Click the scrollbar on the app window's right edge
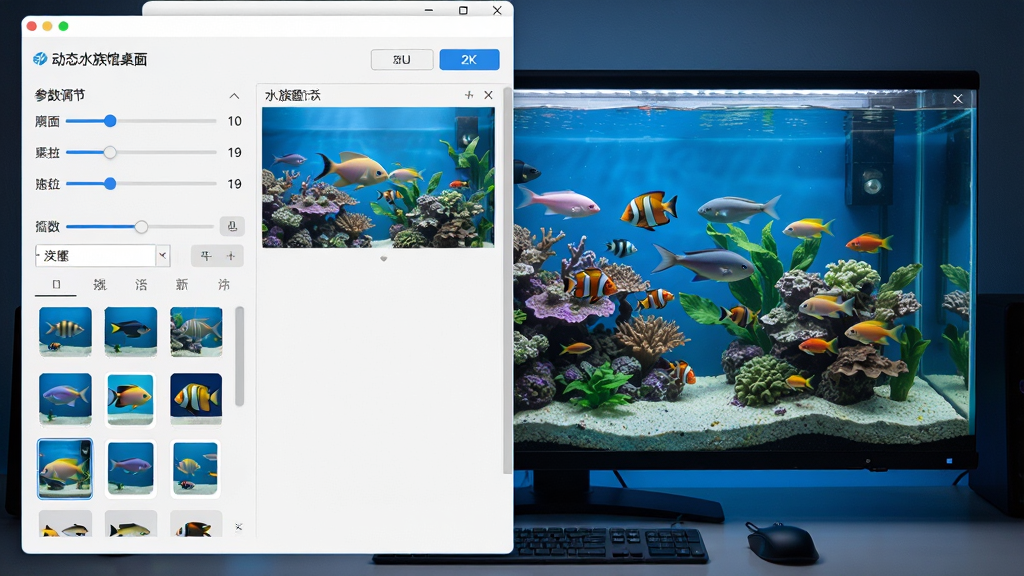 (x=507, y=280)
